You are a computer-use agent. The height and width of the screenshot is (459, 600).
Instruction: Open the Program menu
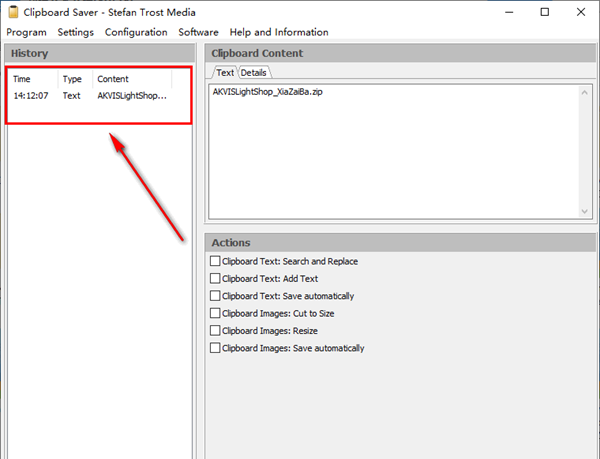point(26,32)
